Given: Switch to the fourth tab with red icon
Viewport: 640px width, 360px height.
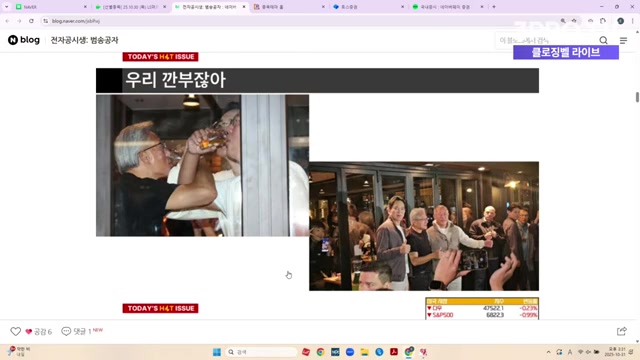Looking at the screenshot, I should (288, 7).
